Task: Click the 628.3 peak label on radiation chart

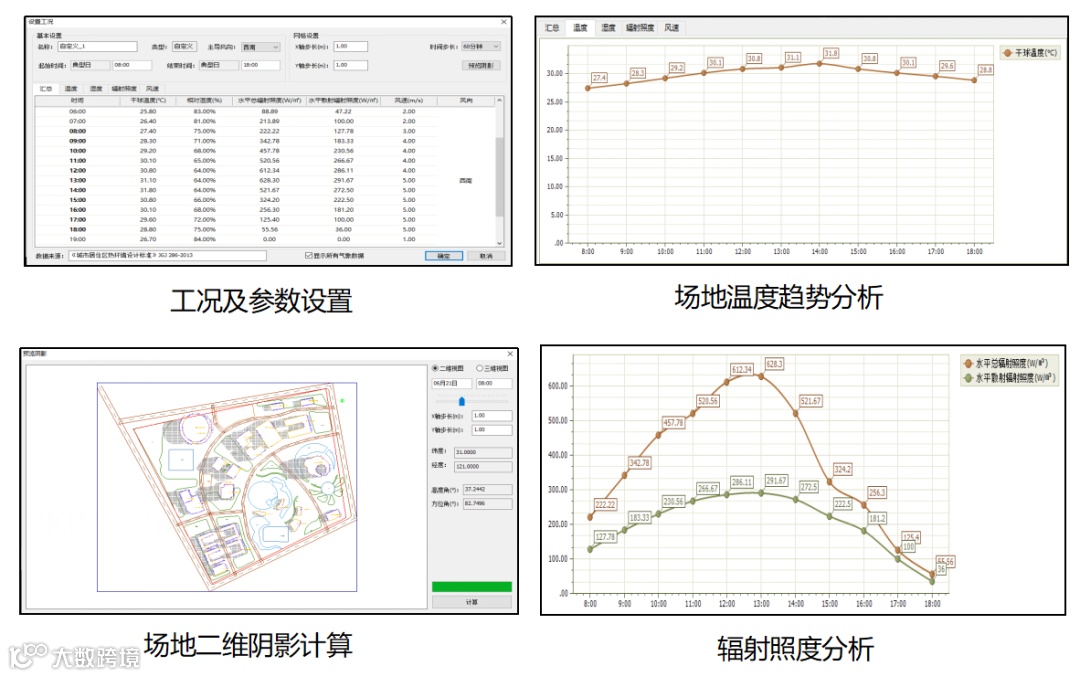Action: [x=774, y=364]
